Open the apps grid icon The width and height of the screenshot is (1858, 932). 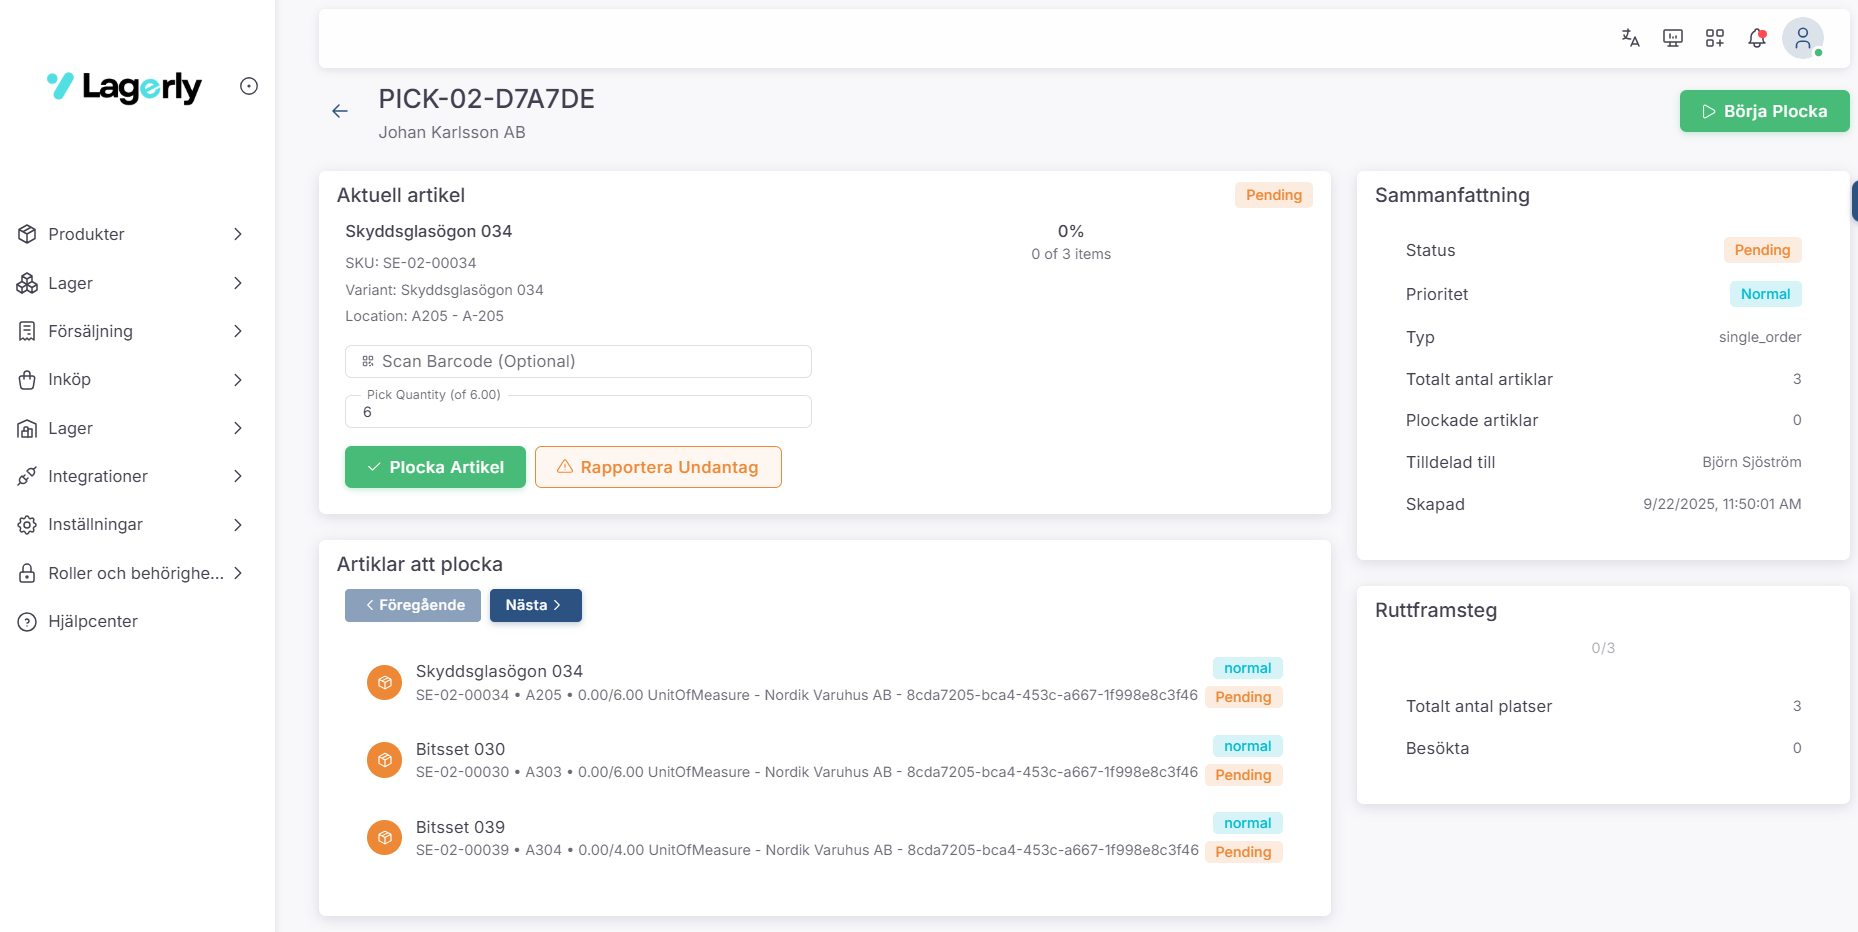[1714, 38]
